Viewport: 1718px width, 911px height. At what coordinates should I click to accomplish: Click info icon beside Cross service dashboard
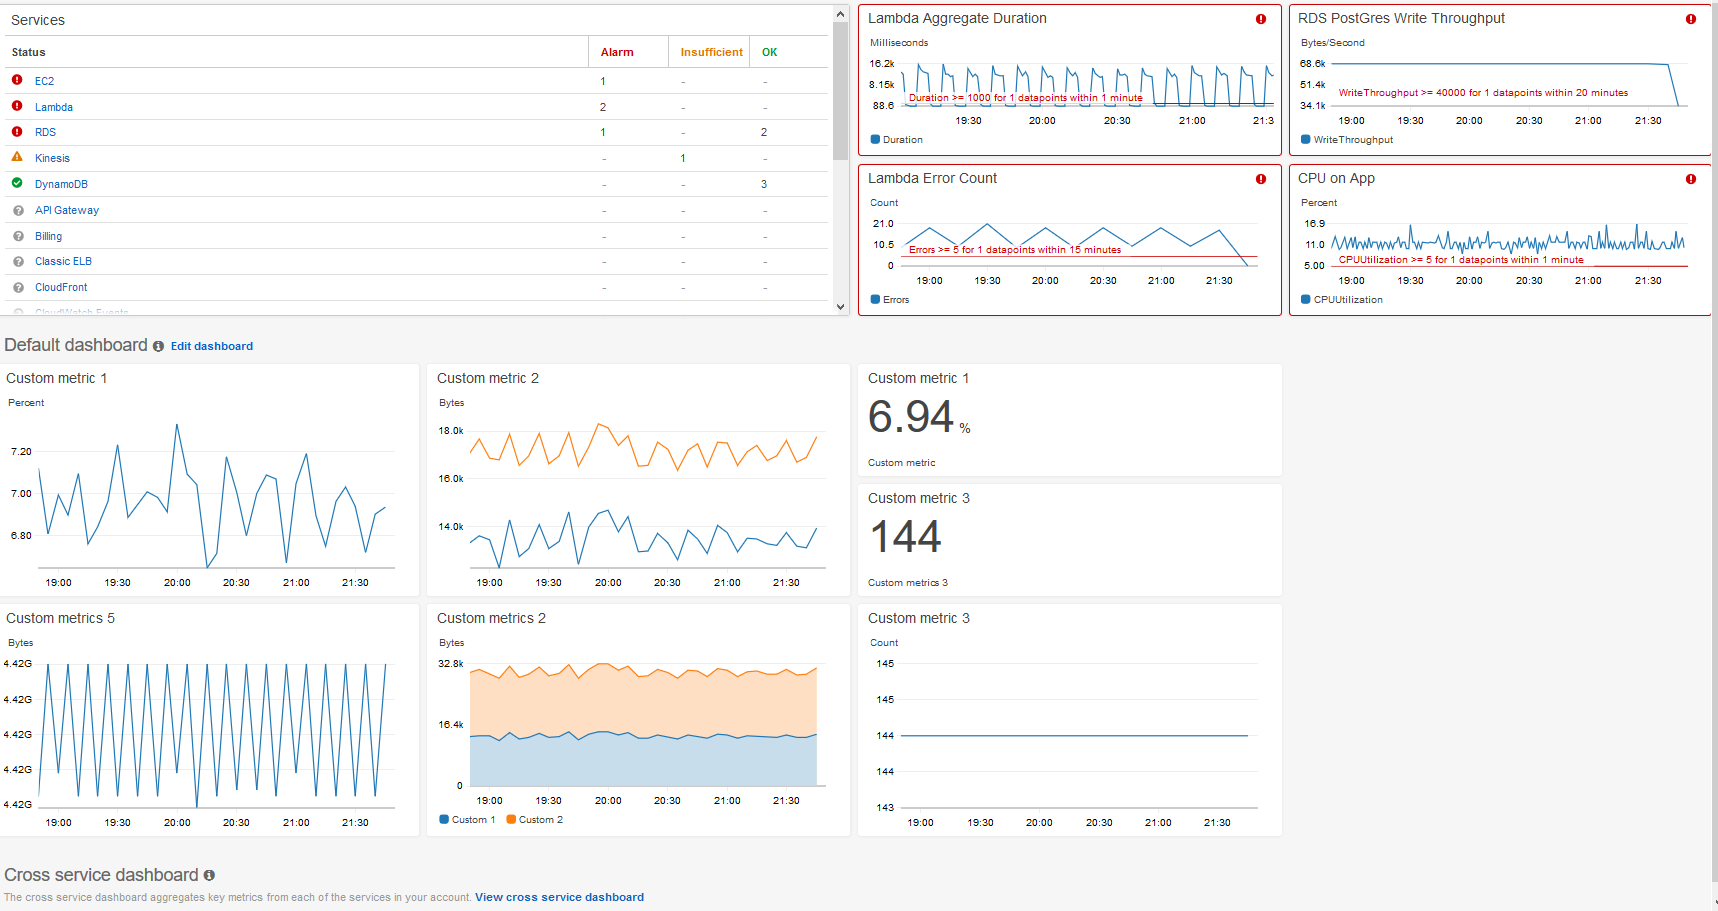click(209, 876)
